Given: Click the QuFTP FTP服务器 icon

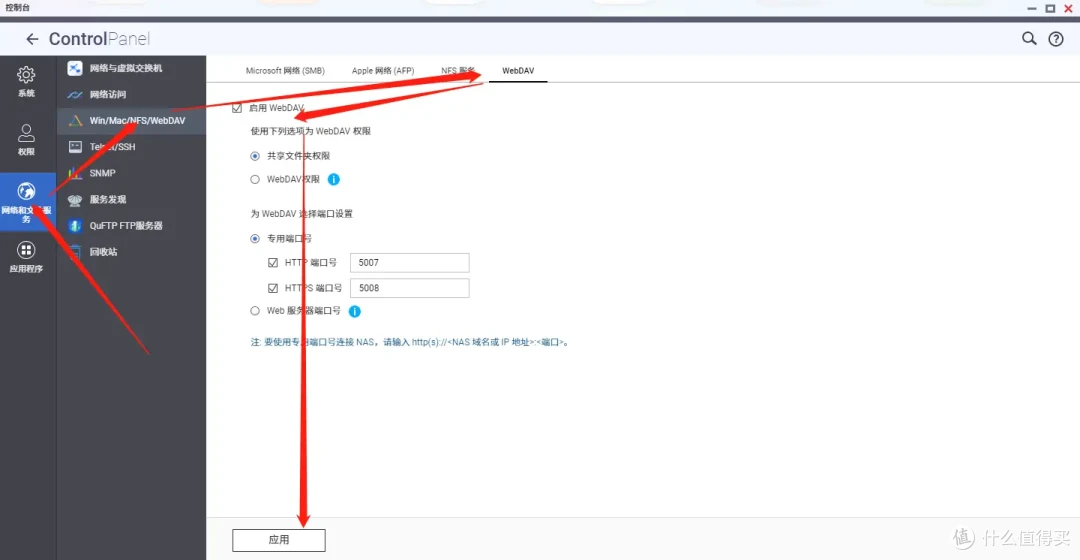Looking at the screenshot, I should (x=75, y=226).
